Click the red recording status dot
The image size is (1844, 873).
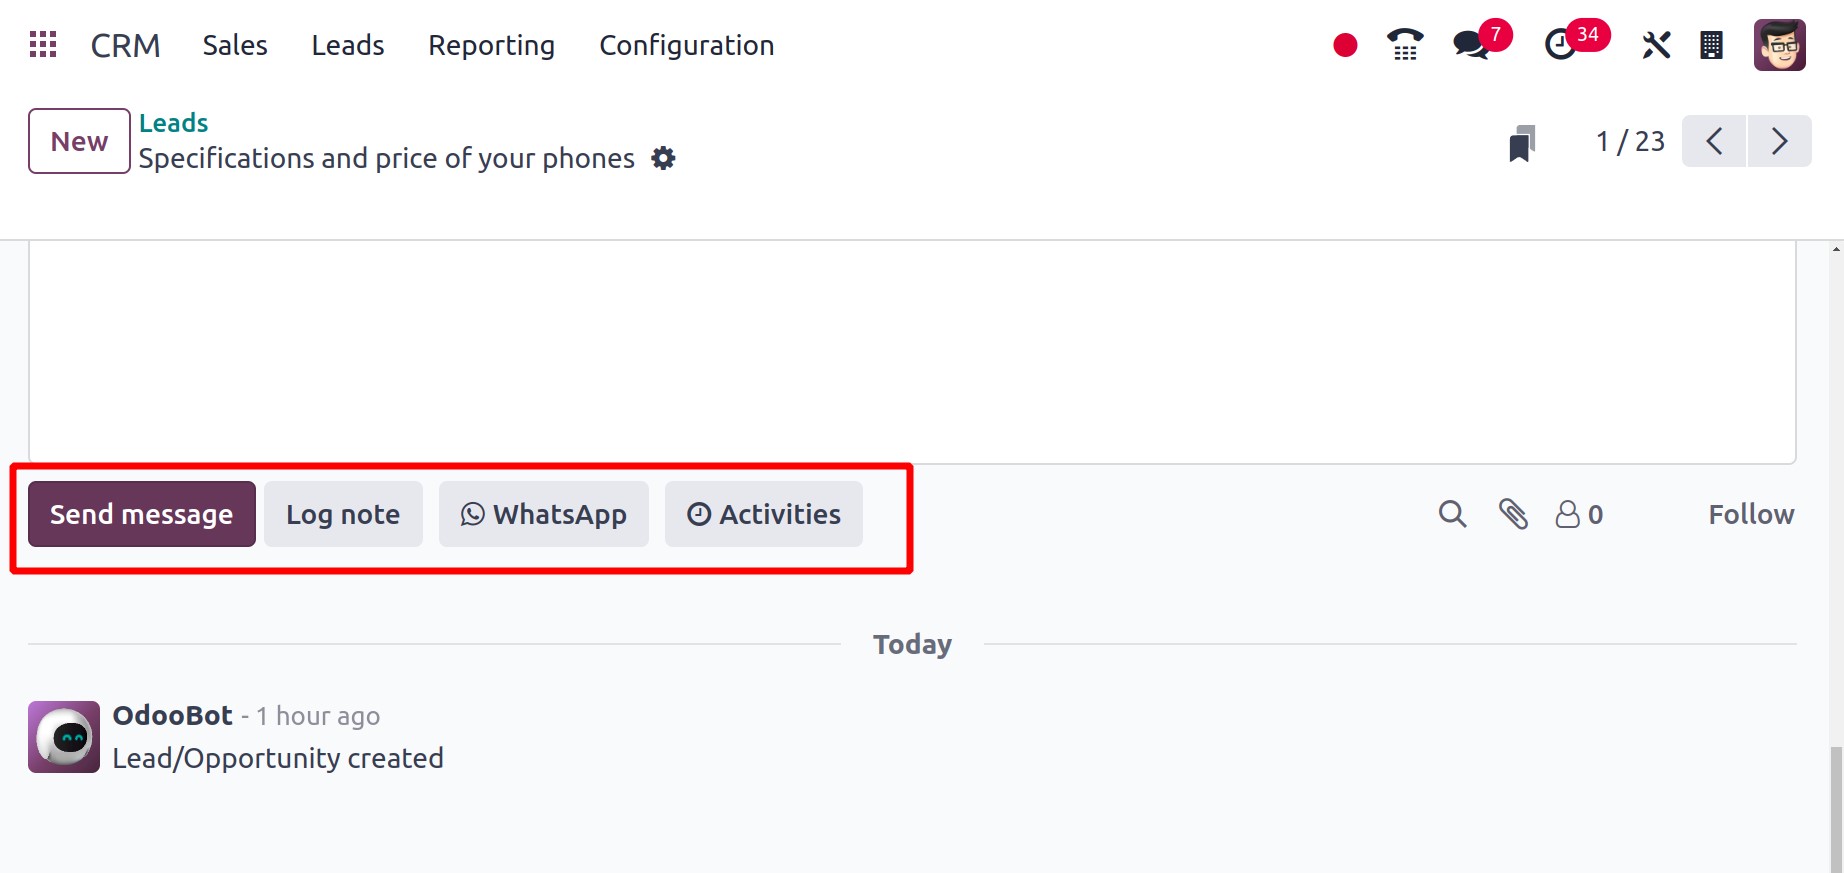(x=1345, y=45)
